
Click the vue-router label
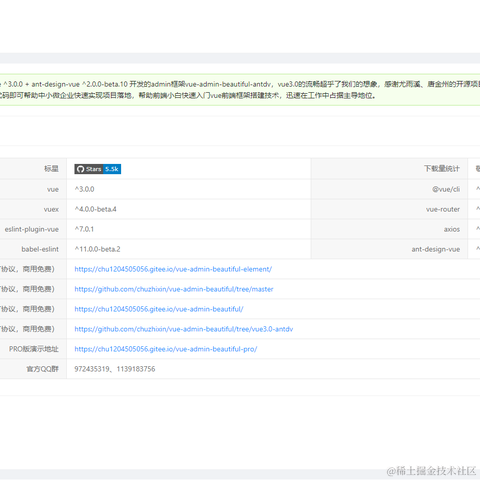[x=443, y=209]
